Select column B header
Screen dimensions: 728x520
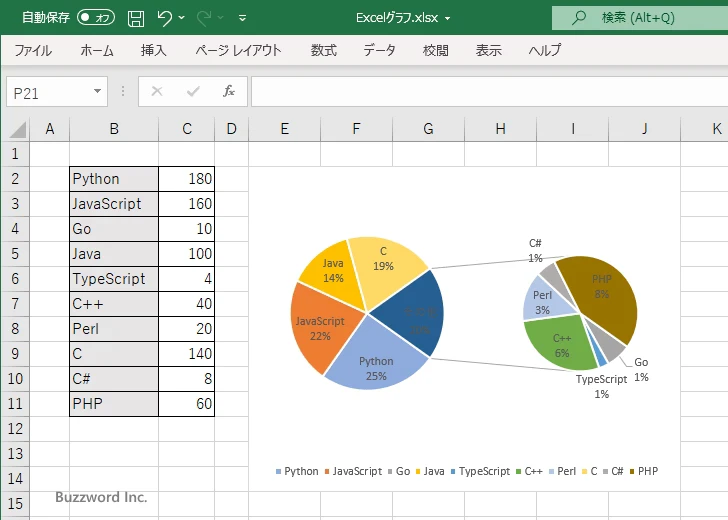(x=114, y=129)
